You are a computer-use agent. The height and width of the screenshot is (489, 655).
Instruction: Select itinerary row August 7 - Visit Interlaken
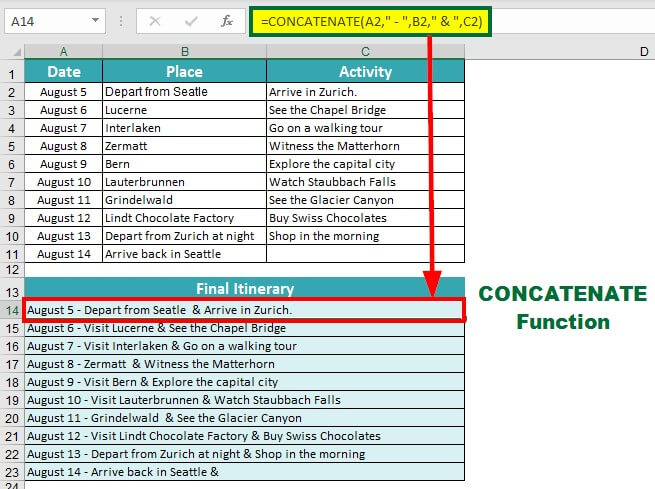pyautogui.click(x=245, y=346)
